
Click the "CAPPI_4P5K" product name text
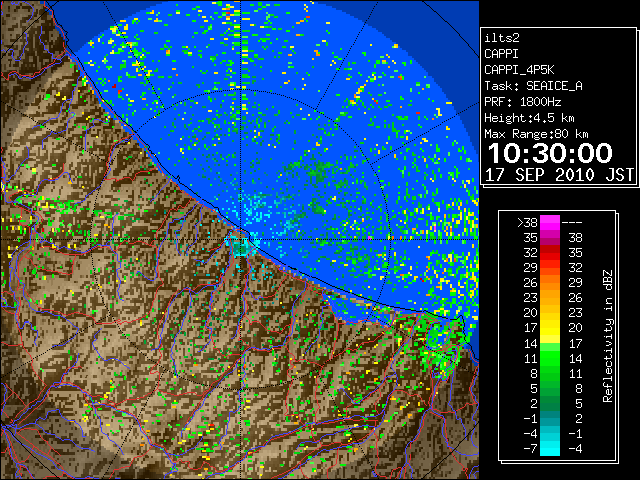pos(519,70)
